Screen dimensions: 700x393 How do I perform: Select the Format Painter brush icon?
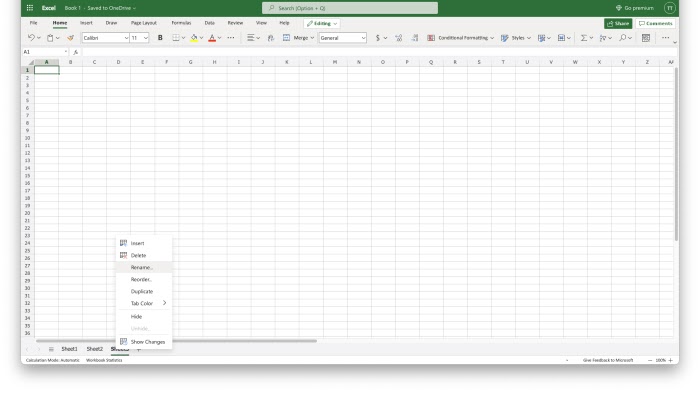click(x=70, y=38)
